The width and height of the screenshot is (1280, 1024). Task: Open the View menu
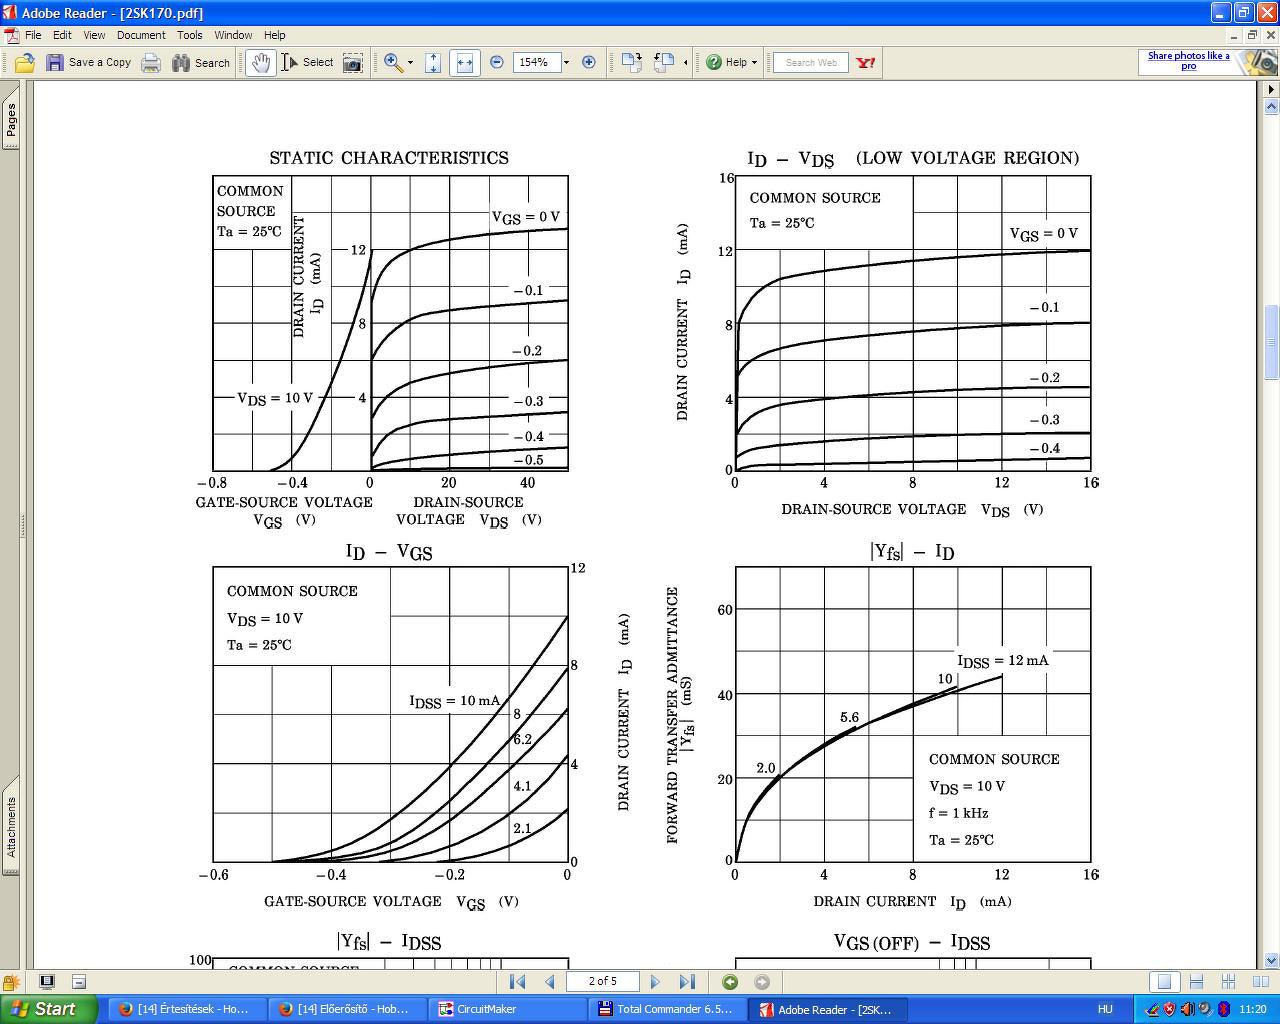(x=94, y=35)
